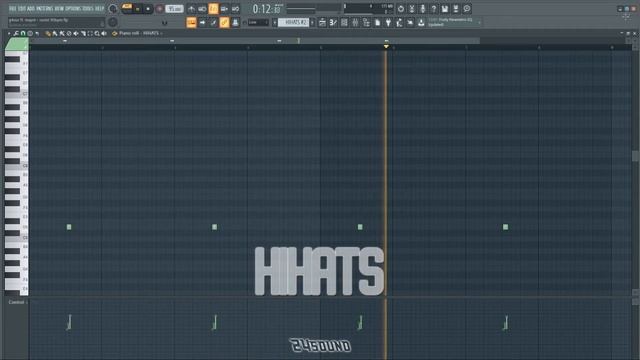Switch the PAT/SONG playback mode button

[127, 8]
